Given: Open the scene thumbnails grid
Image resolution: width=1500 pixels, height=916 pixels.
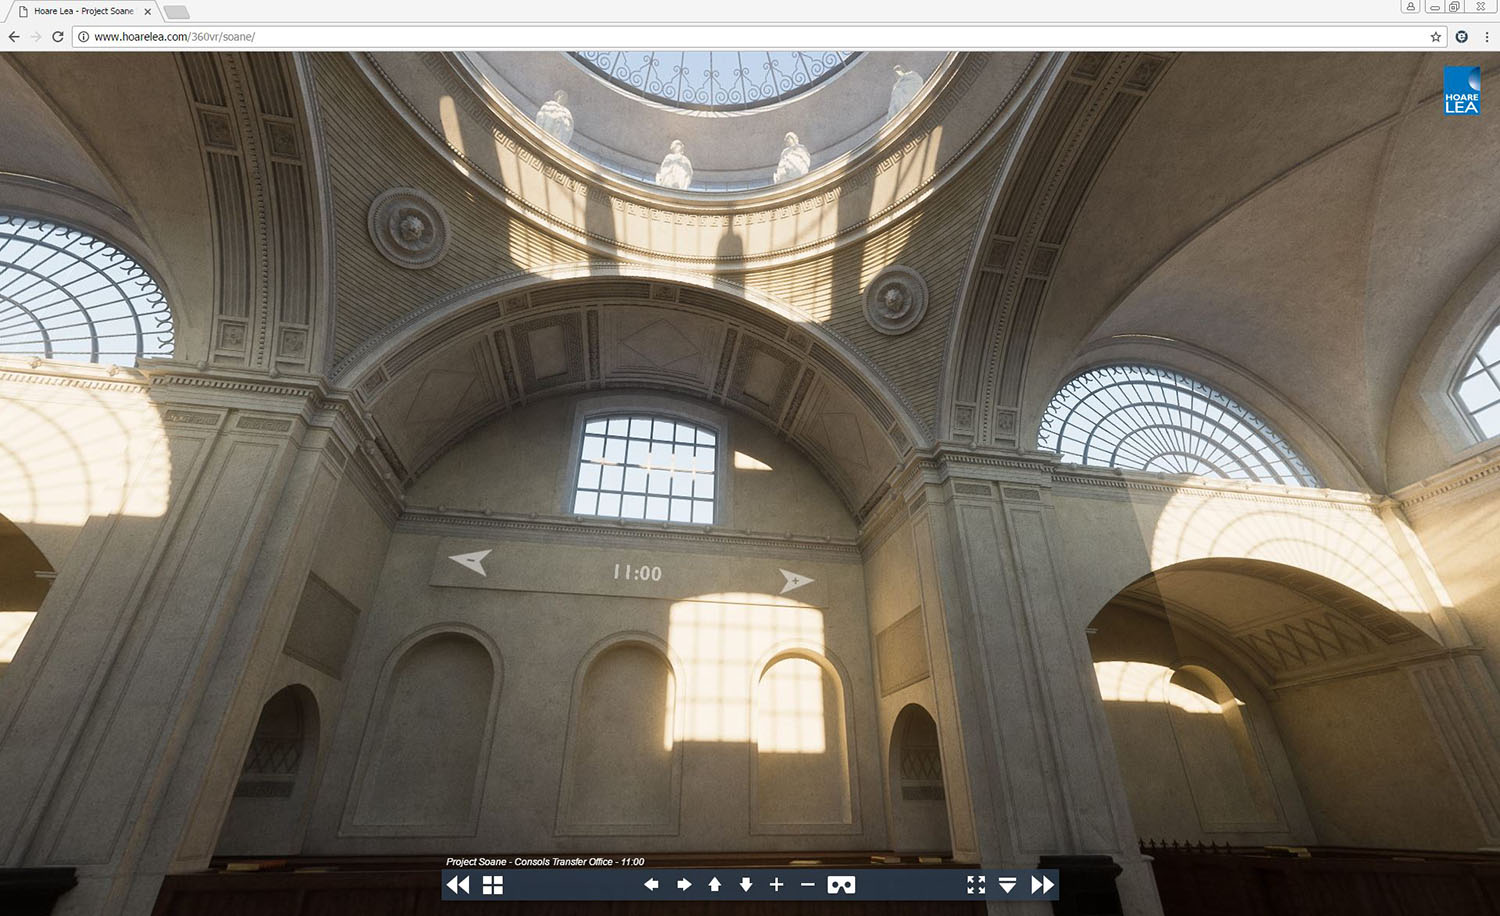Looking at the screenshot, I should pyautogui.click(x=493, y=885).
